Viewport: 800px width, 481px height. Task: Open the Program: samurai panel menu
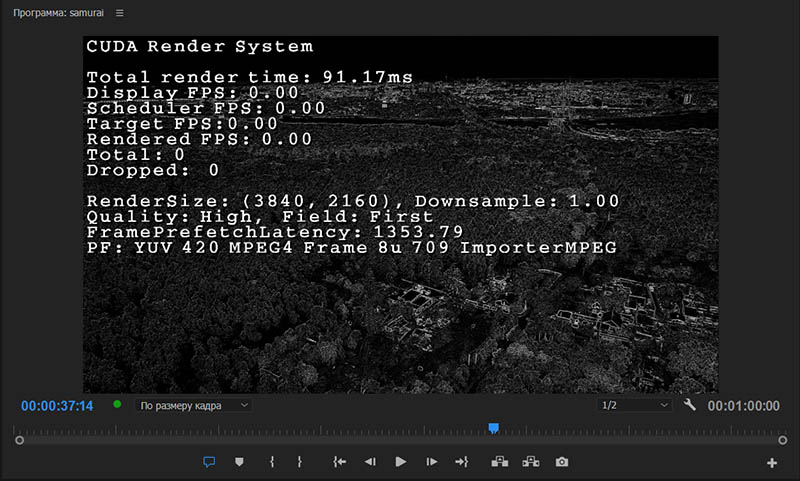(119, 13)
